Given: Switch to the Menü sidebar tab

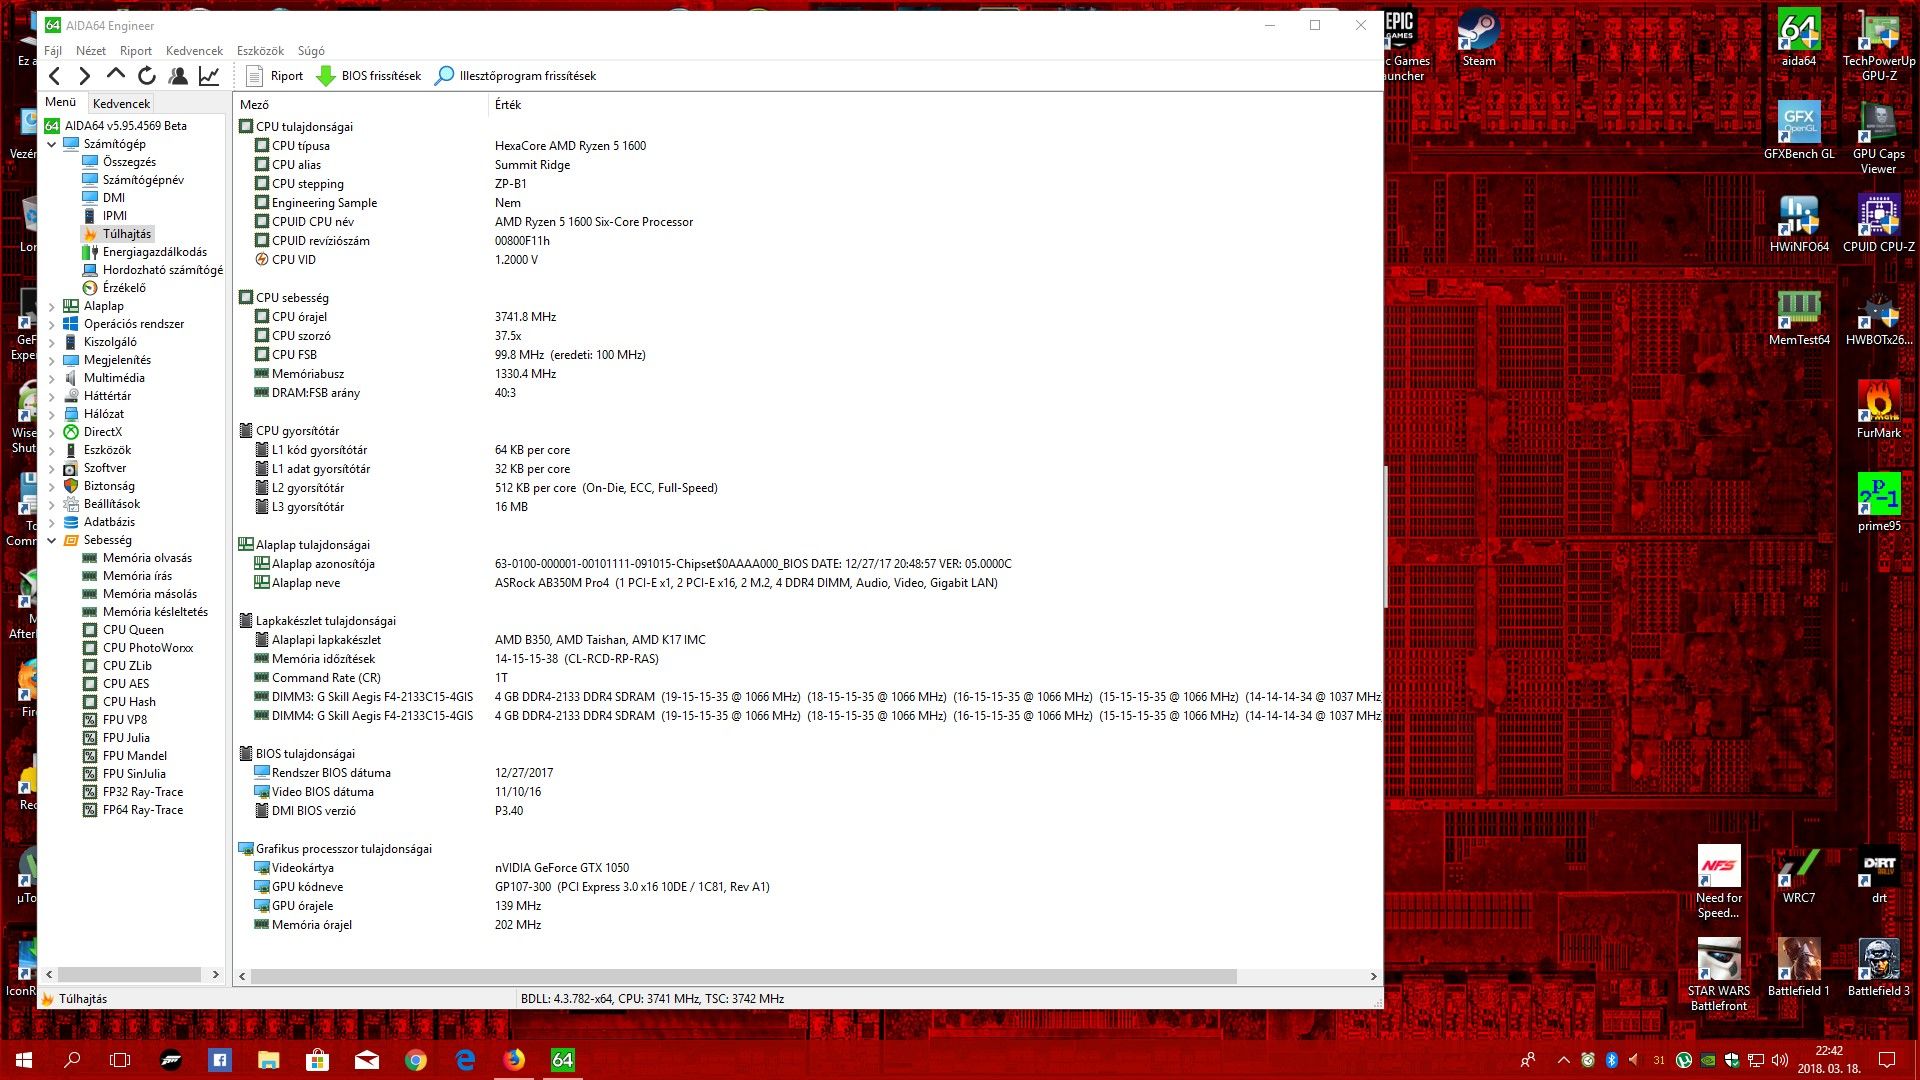Looking at the screenshot, I should point(60,102).
